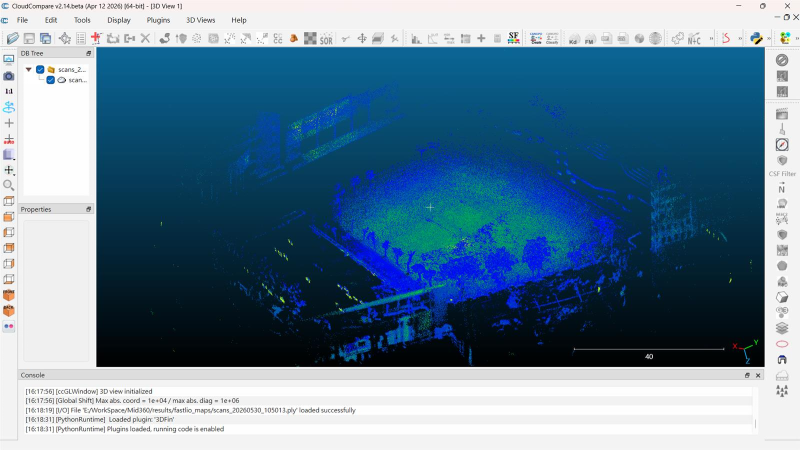Click the N+C normals and colors icon
The height and width of the screenshot is (450, 800).
pyautogui.click(x=694, y=38)
